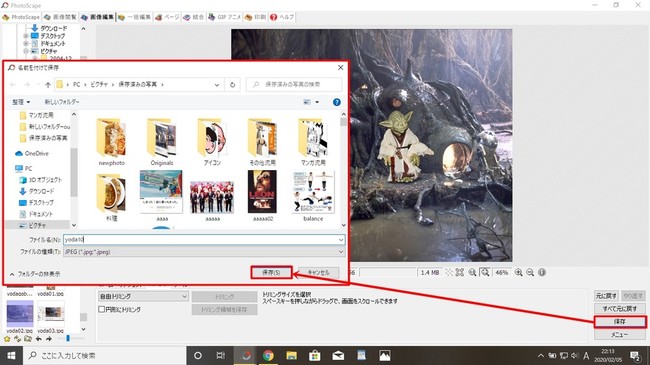
Task: Expand the ドキュメント tree node in PhotoScape
Action: click(x=26, y=44)
